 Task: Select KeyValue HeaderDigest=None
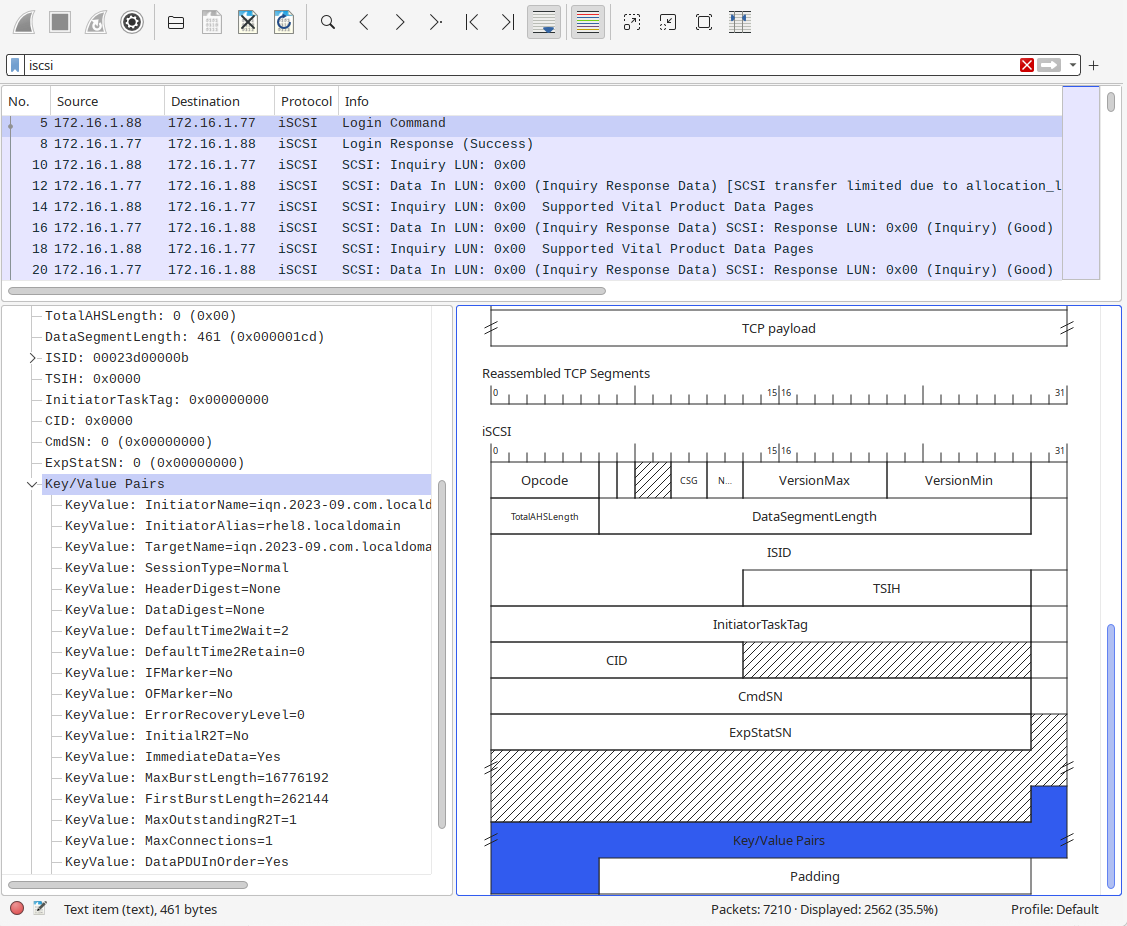click(x=172, y=589)
